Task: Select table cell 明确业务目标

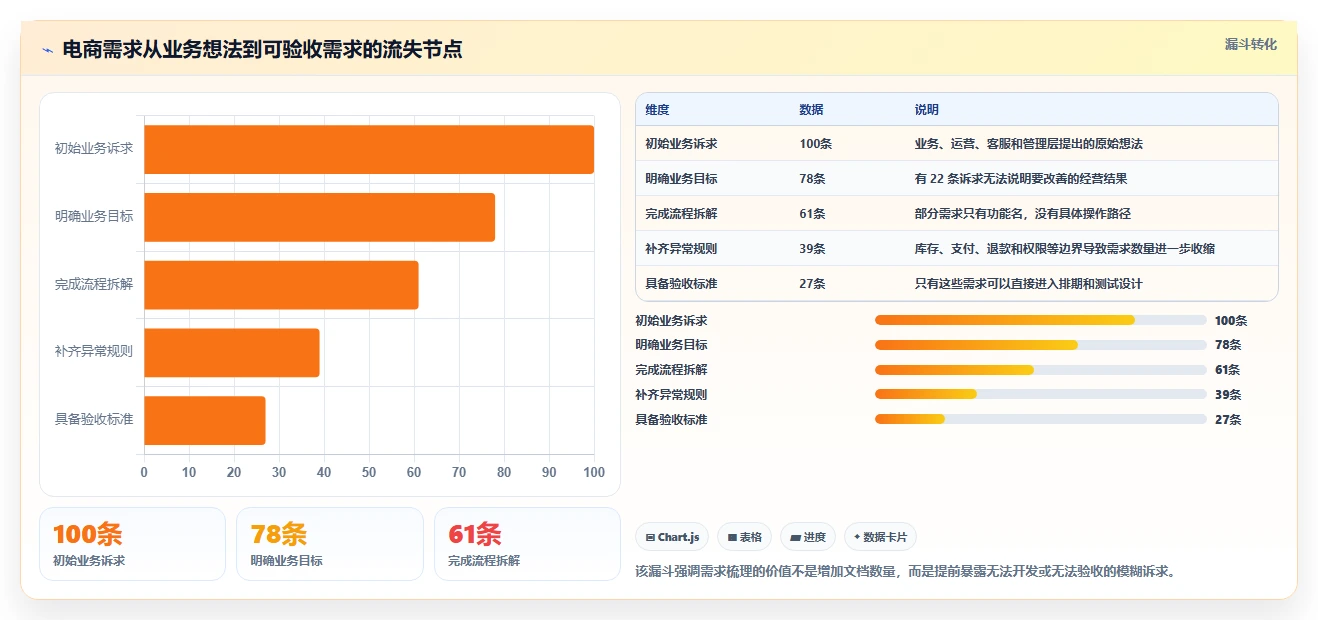Action: point(681,179)
